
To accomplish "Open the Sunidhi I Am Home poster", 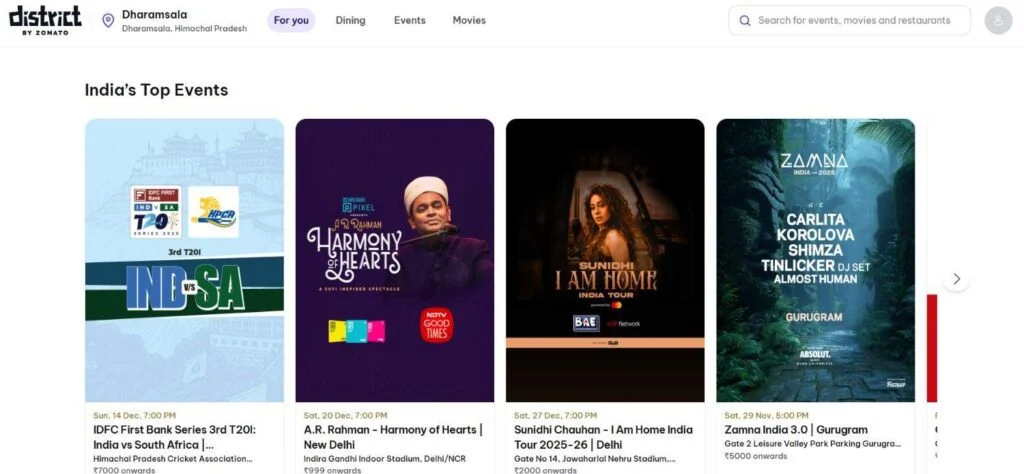I will [x=605, y=260].
